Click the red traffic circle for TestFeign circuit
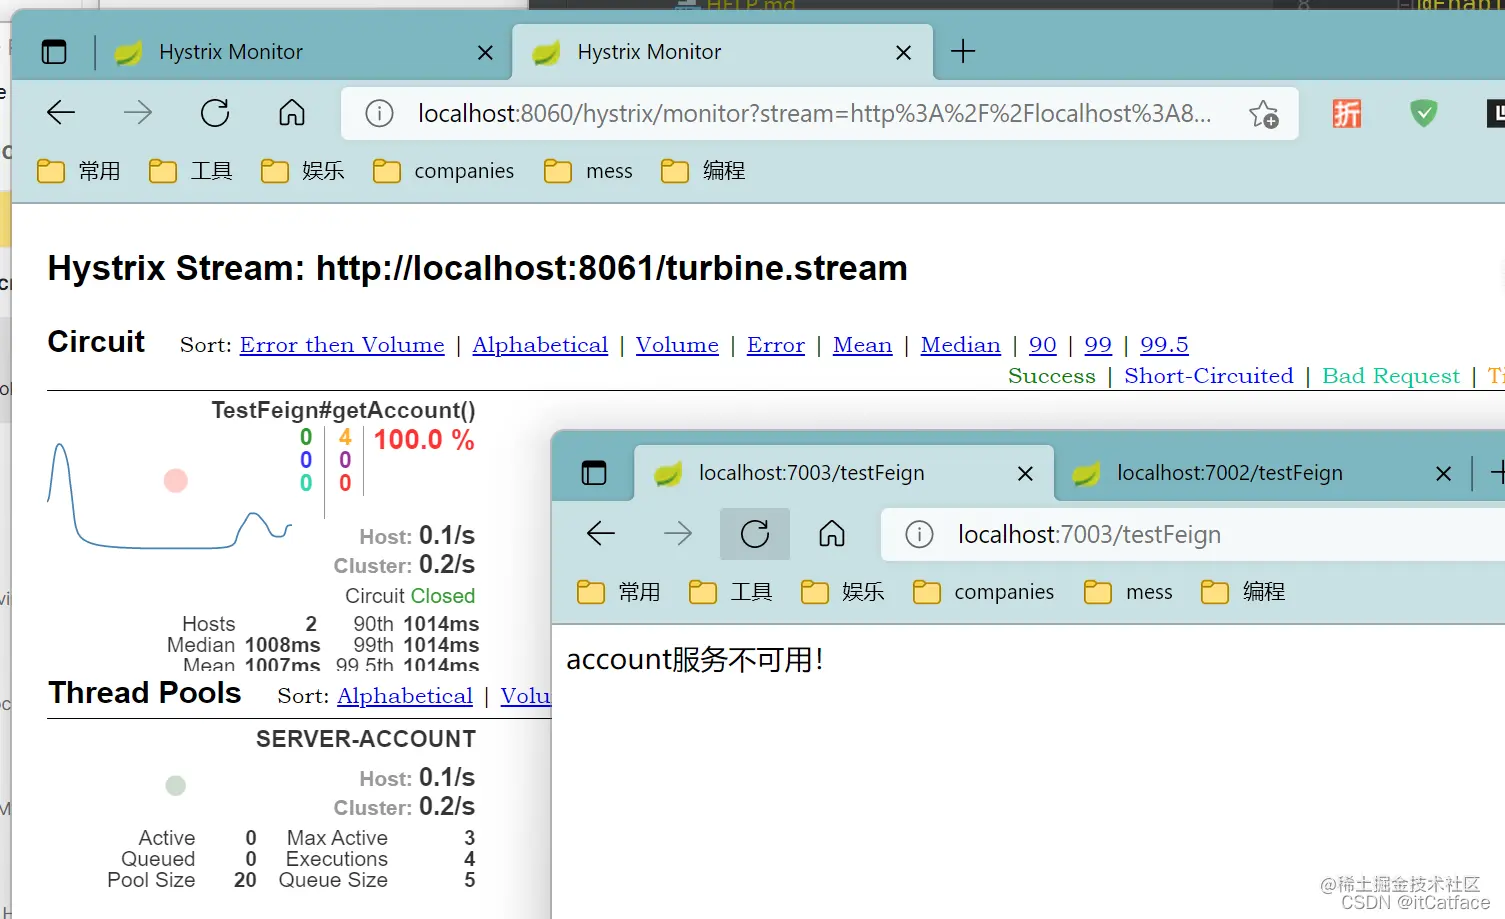 (x=176, y=481)
